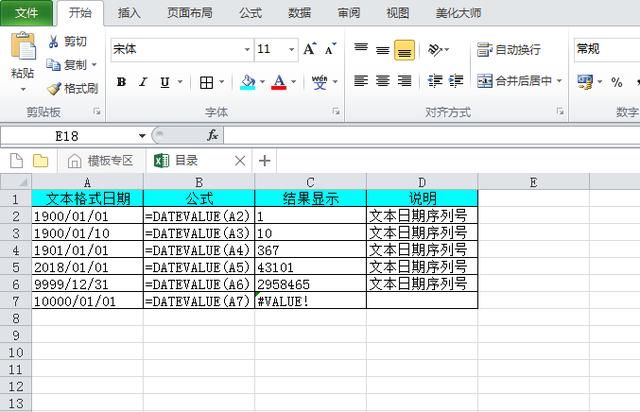This screenshot has width=640, height=412.
Task: Select cell showing 2958465
Action: click(x=310, y=284)
